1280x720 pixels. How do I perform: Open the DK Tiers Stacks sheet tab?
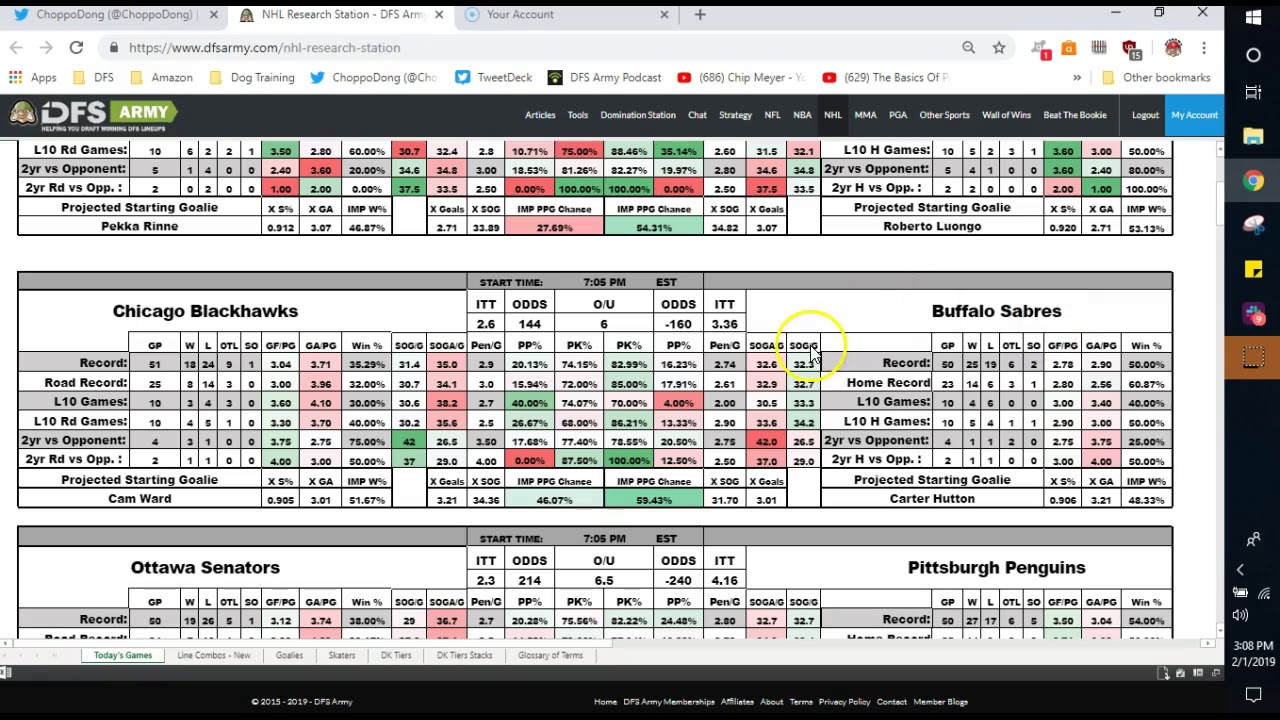464,655
